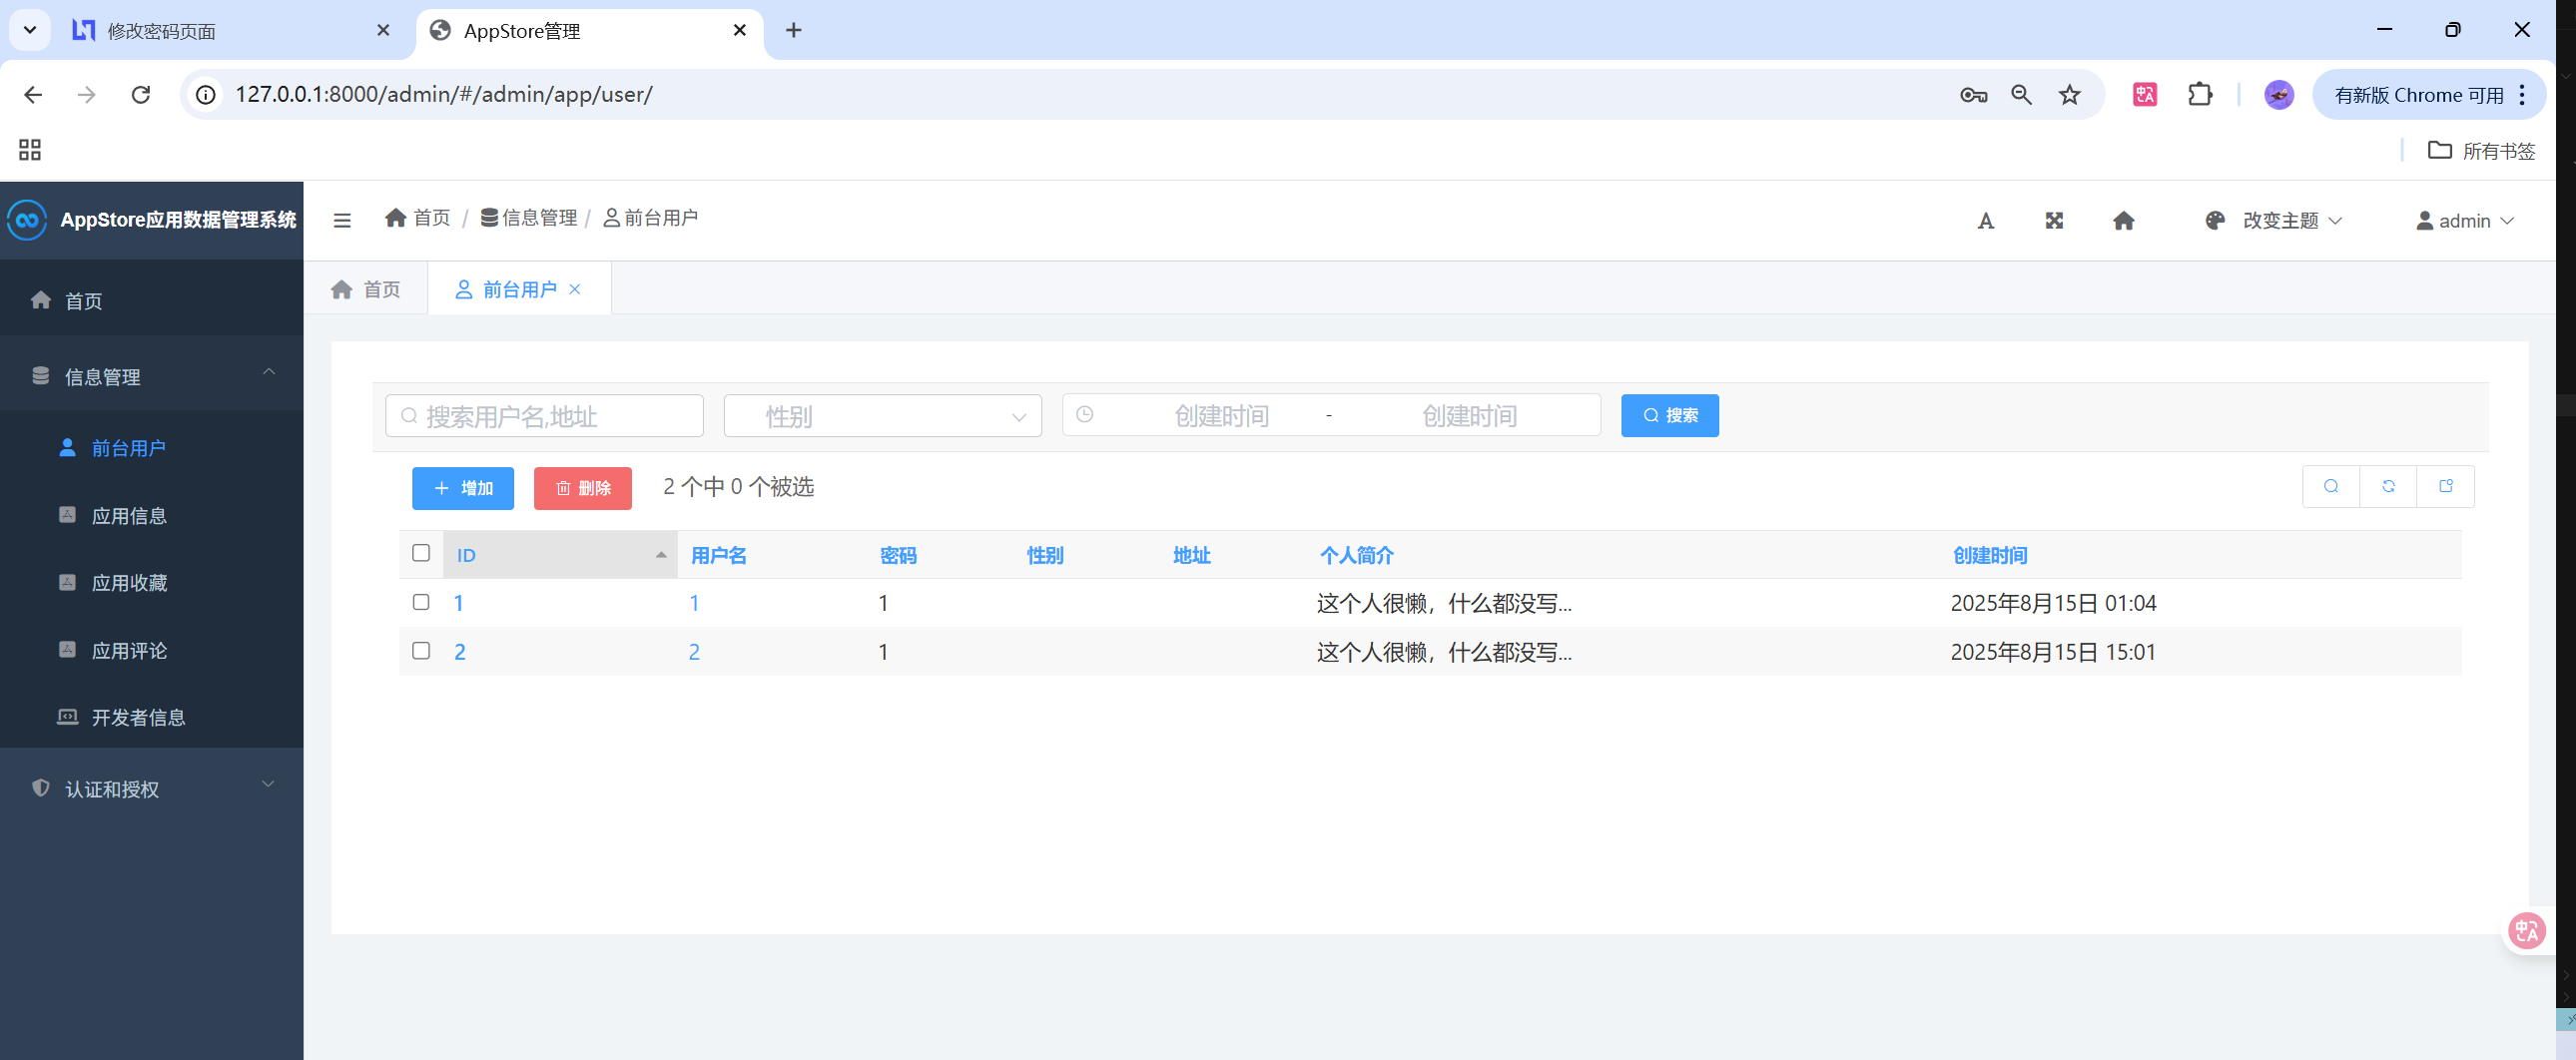Open Chrome apps grid icon
Screen dimensions: 2576x1060
[x=30, y=150]
